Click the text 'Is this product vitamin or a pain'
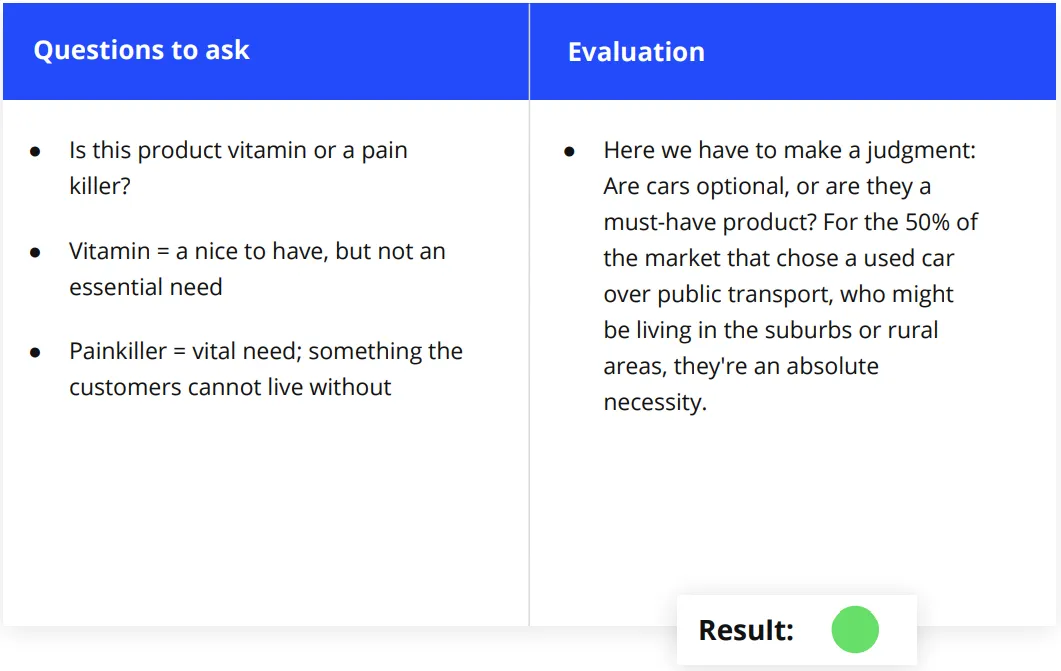Viewport: 1061px width, 671px height. (238, 150)
